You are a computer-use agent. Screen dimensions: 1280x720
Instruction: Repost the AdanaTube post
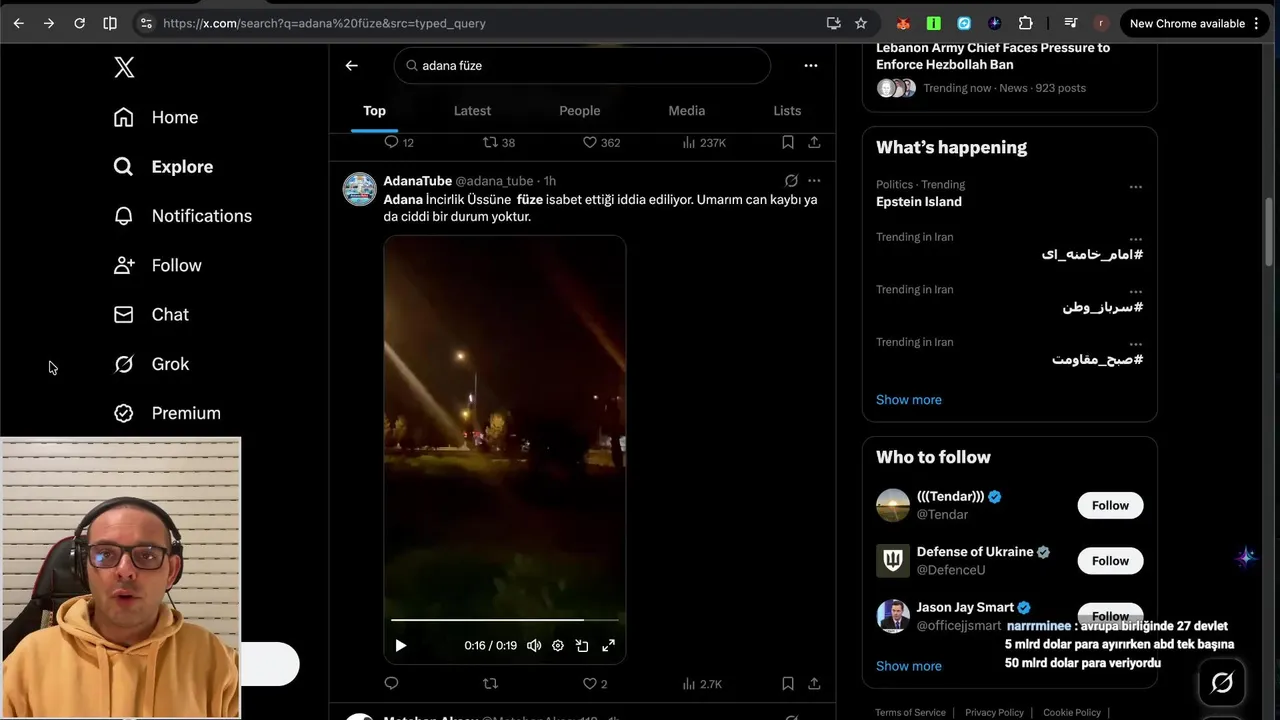point(490,684)
